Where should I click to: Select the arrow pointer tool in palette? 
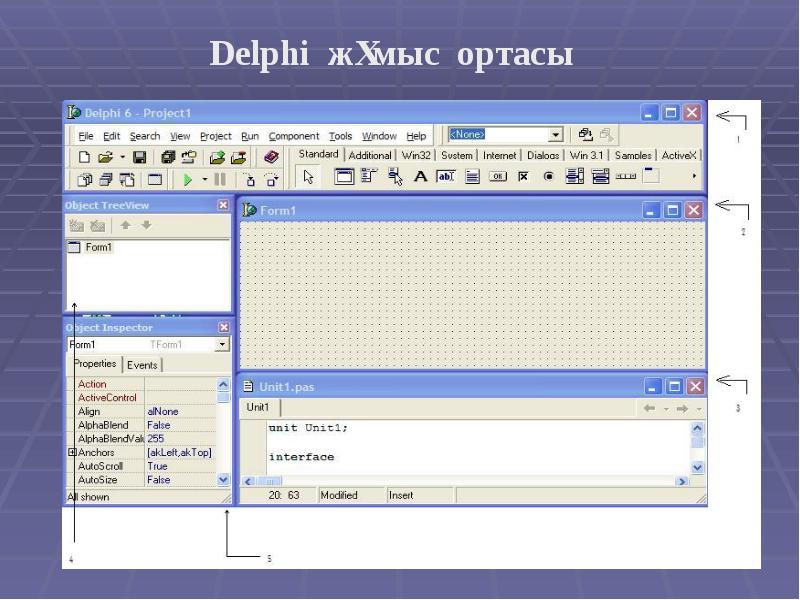click(x=309, y=177)
